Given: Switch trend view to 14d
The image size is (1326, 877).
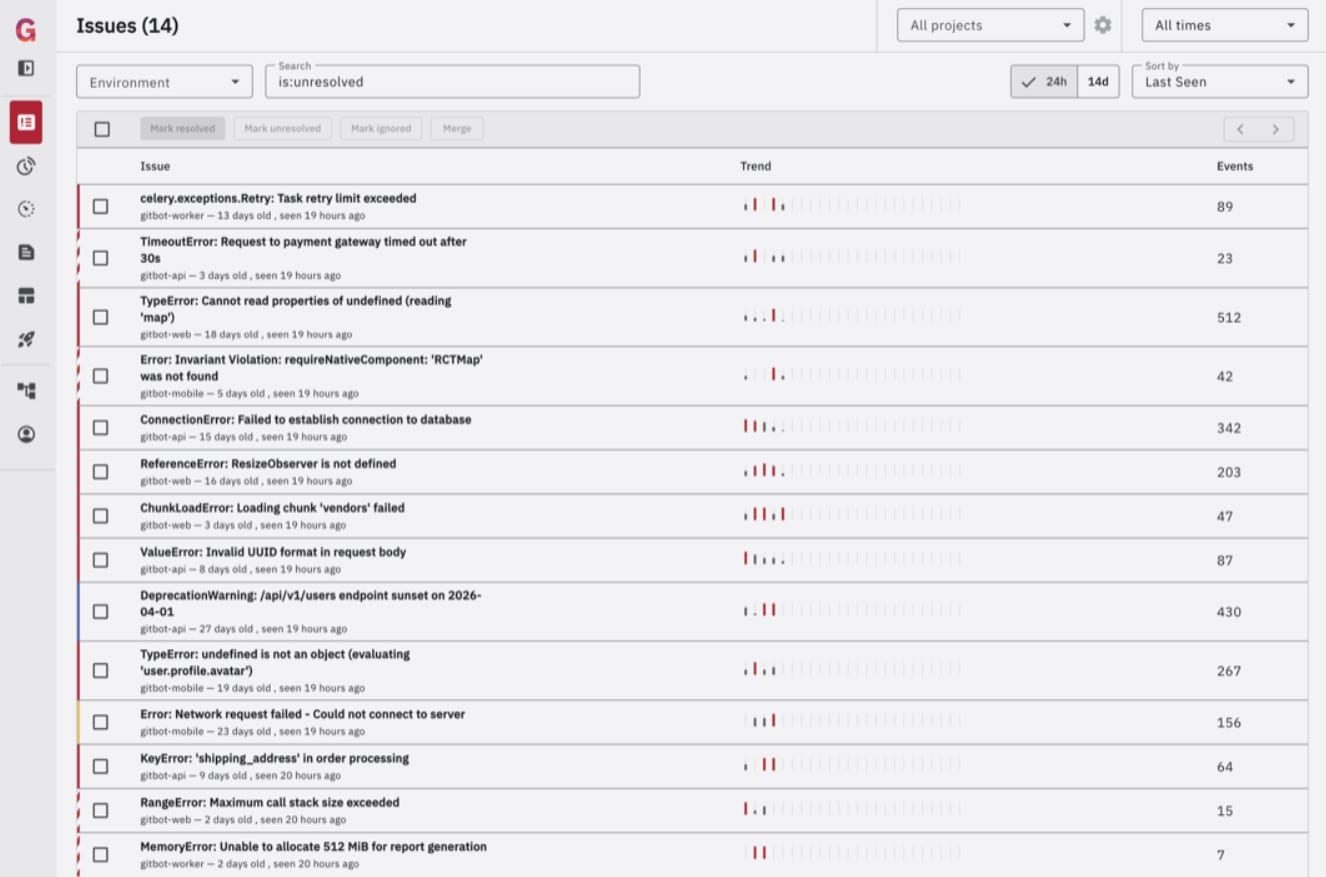Looking at the screenshot, I should pos(1098,82).
